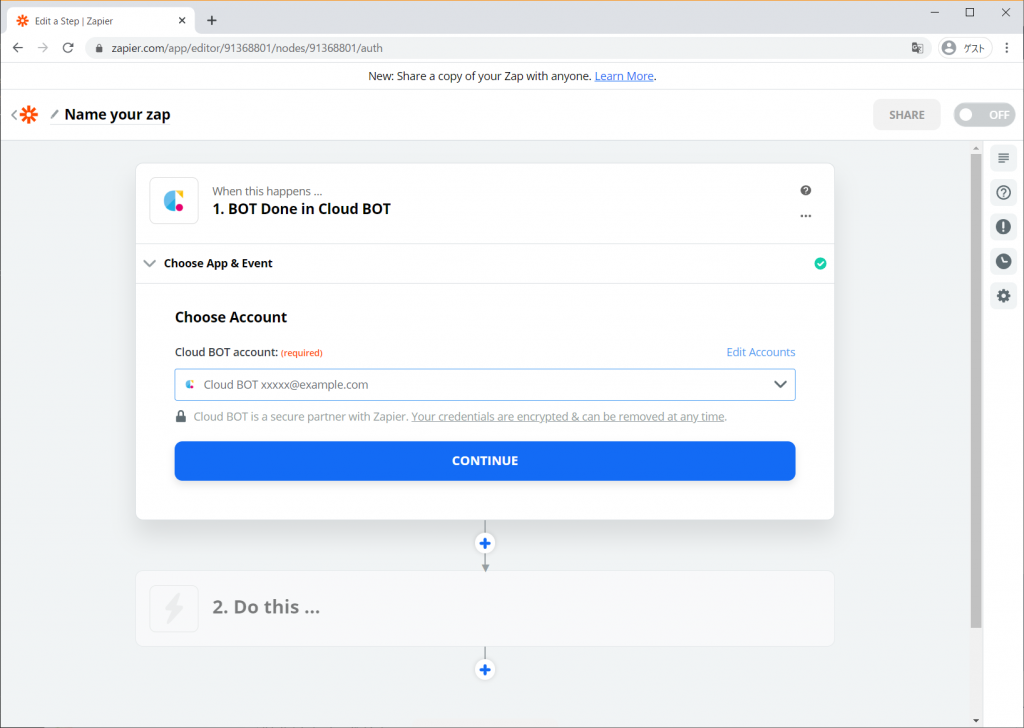Screen dimensions: 1024x728
Task: Open the sidebar alert exclamation icon
Action: click(x=1003, y=227)
